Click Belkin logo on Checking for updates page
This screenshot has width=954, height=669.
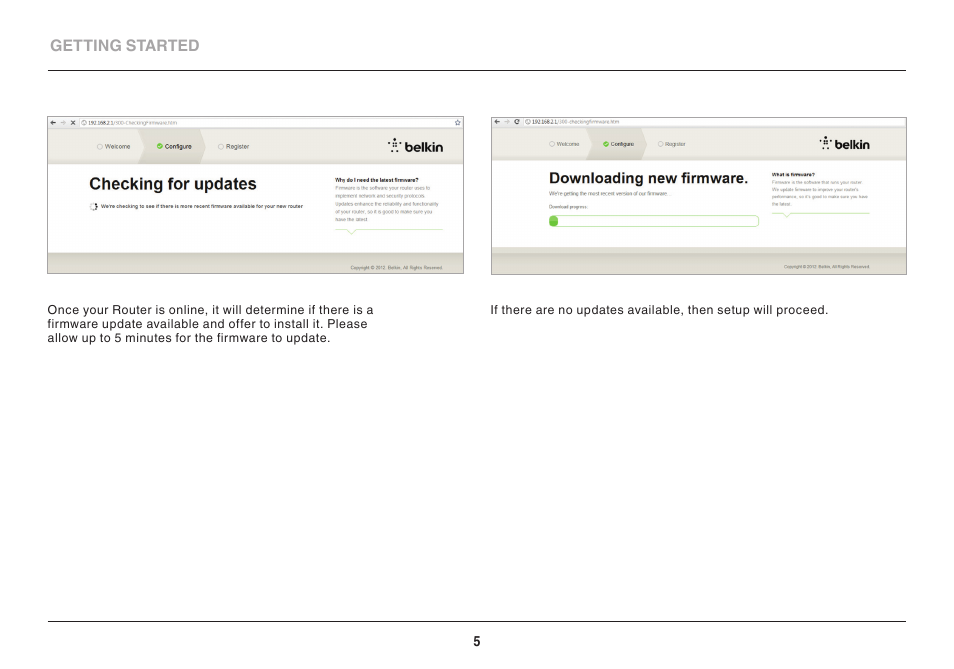pyautogui.click(x=416, y=146)
